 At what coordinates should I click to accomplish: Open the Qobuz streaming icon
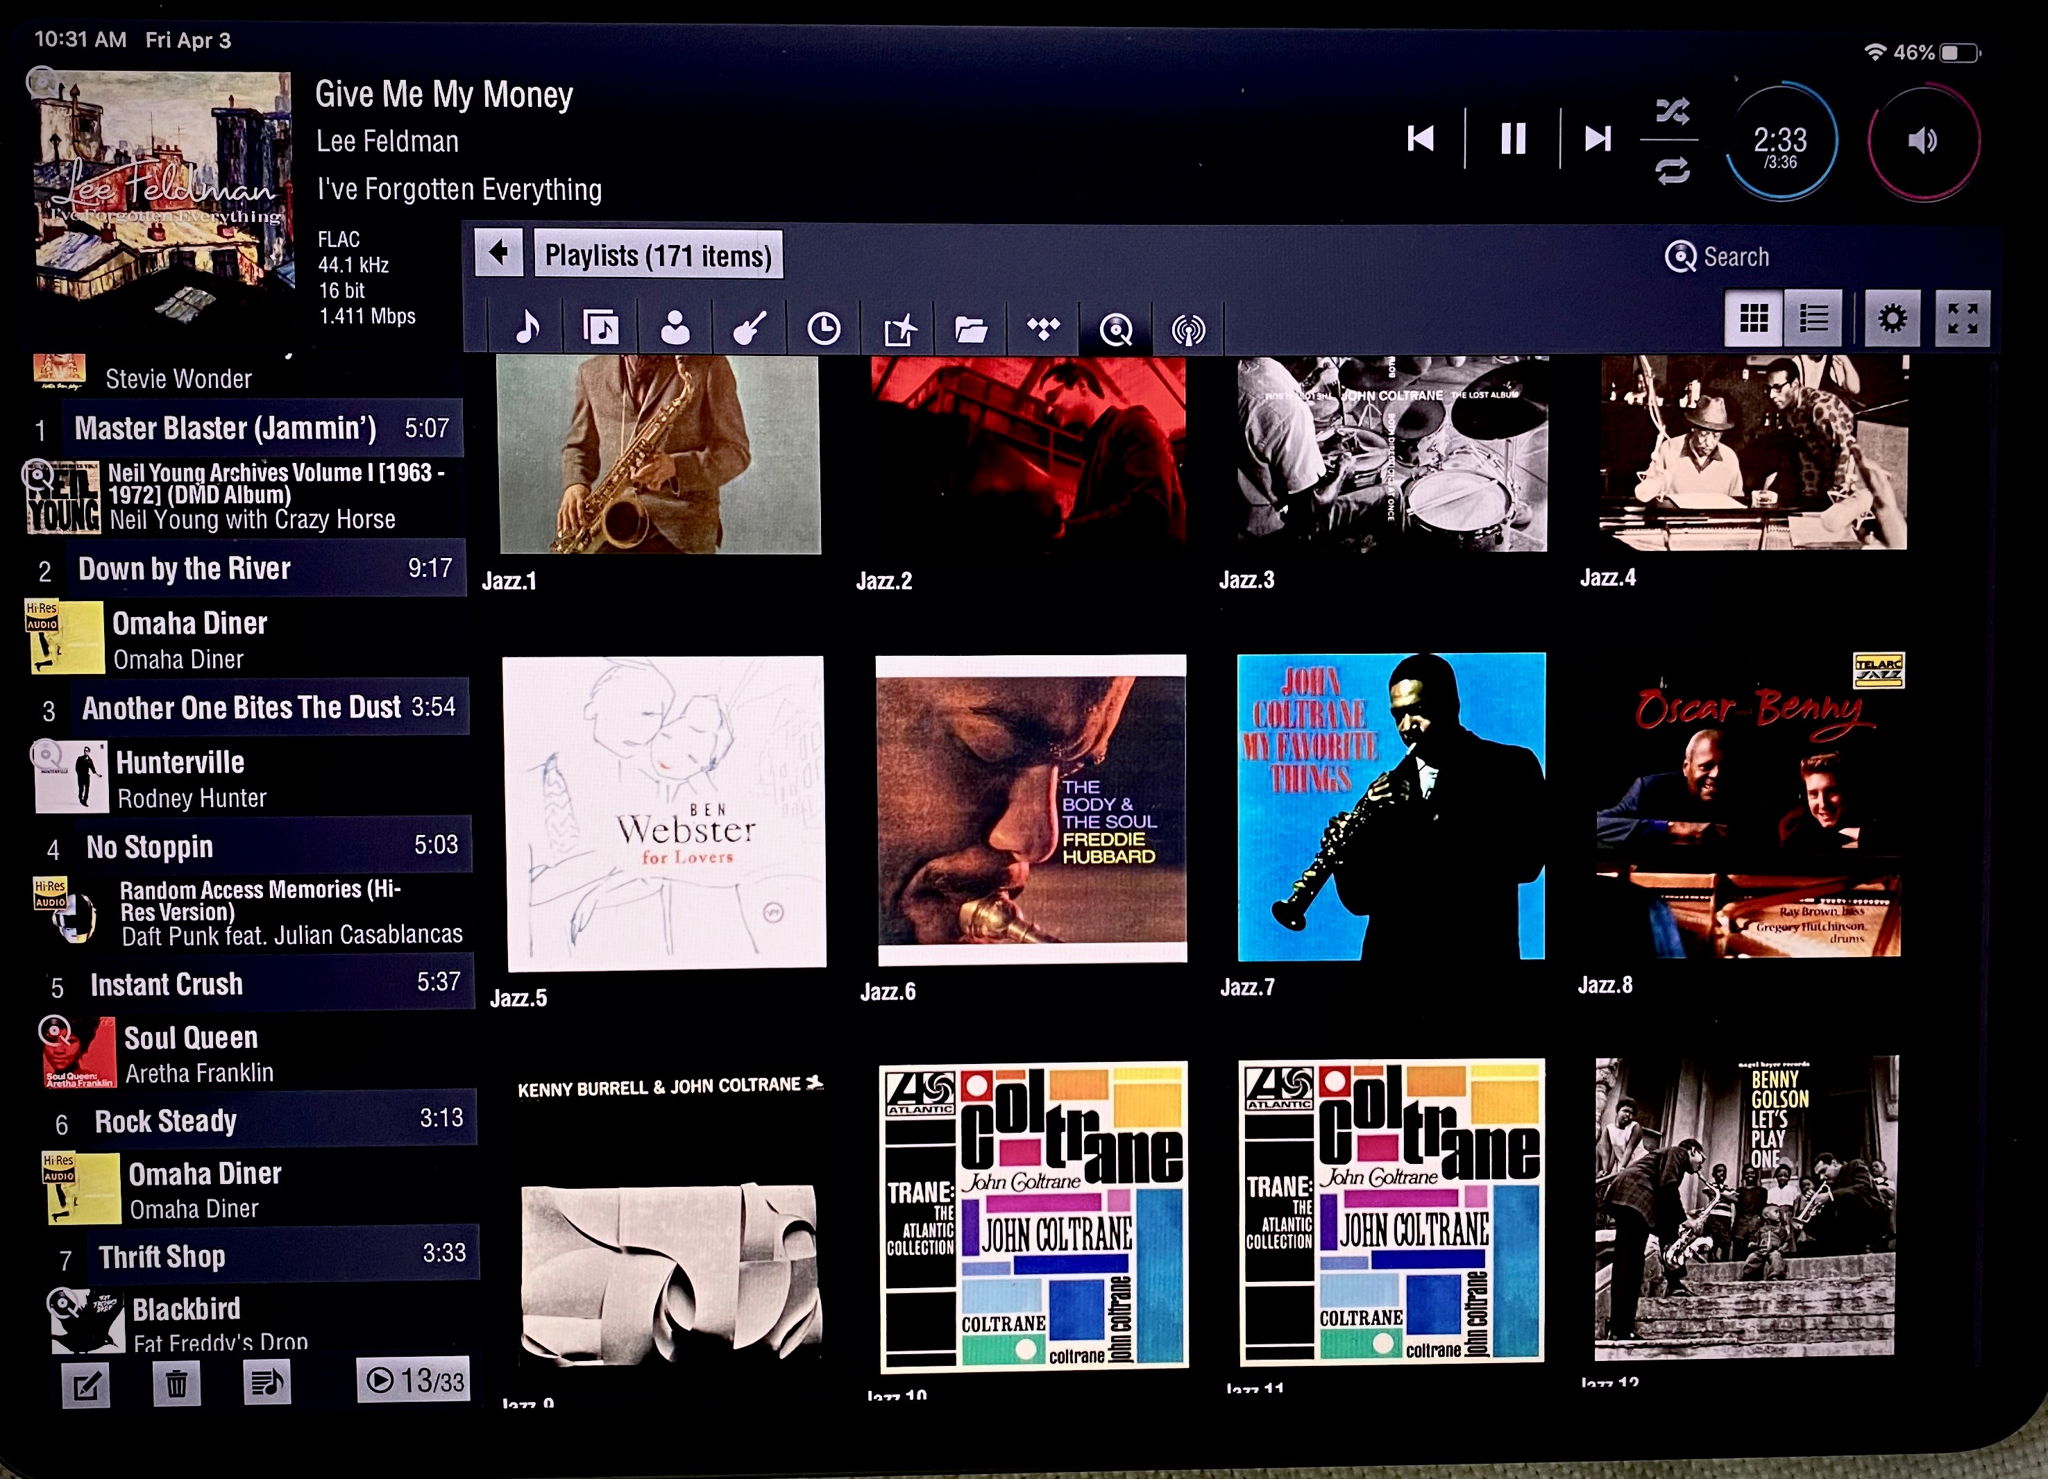tap(1116, 329)
